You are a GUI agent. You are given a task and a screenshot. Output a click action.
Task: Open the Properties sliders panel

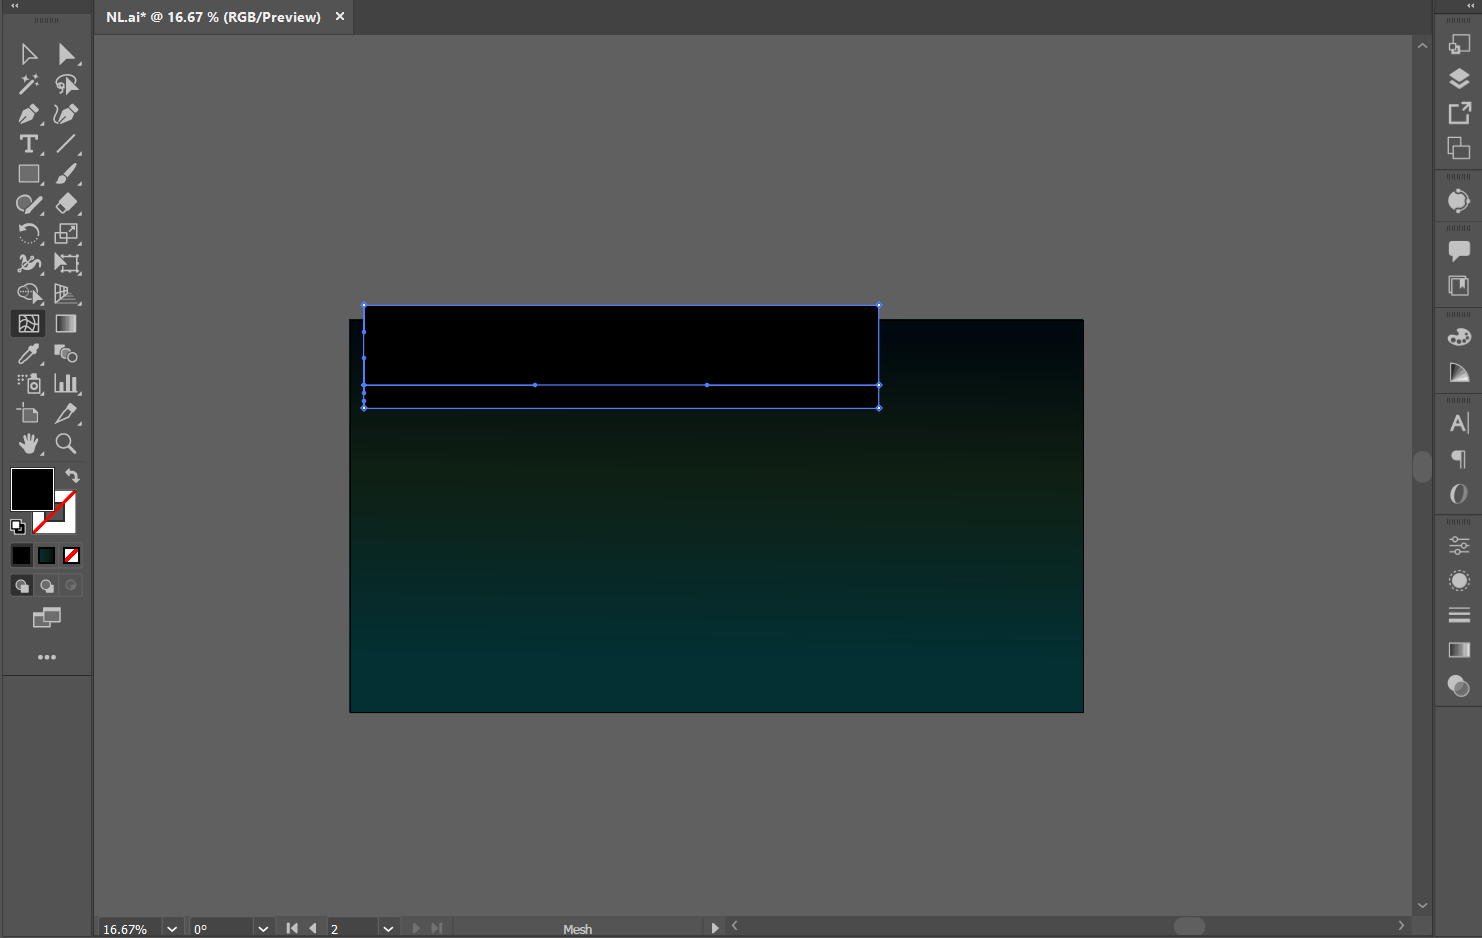pos(1459,546)
